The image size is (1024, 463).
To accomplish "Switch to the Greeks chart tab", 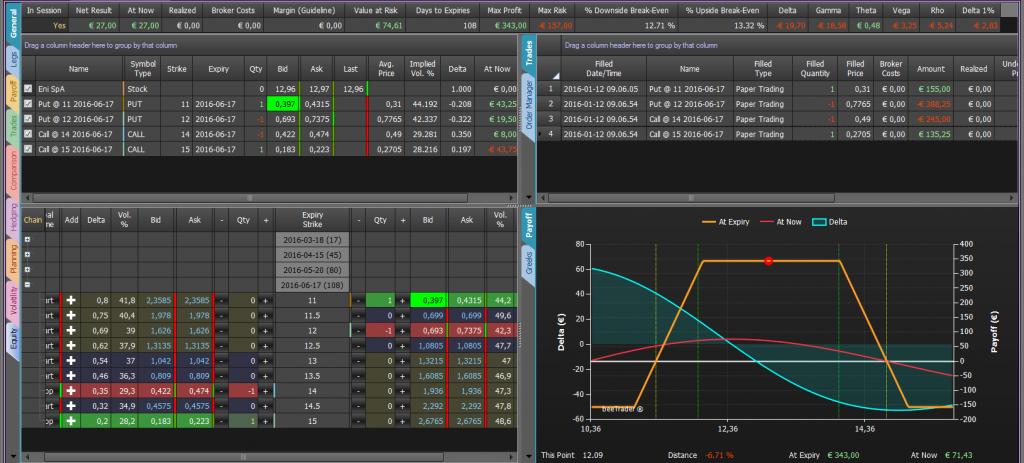I will pyautogui.click(x=529, y=264).
